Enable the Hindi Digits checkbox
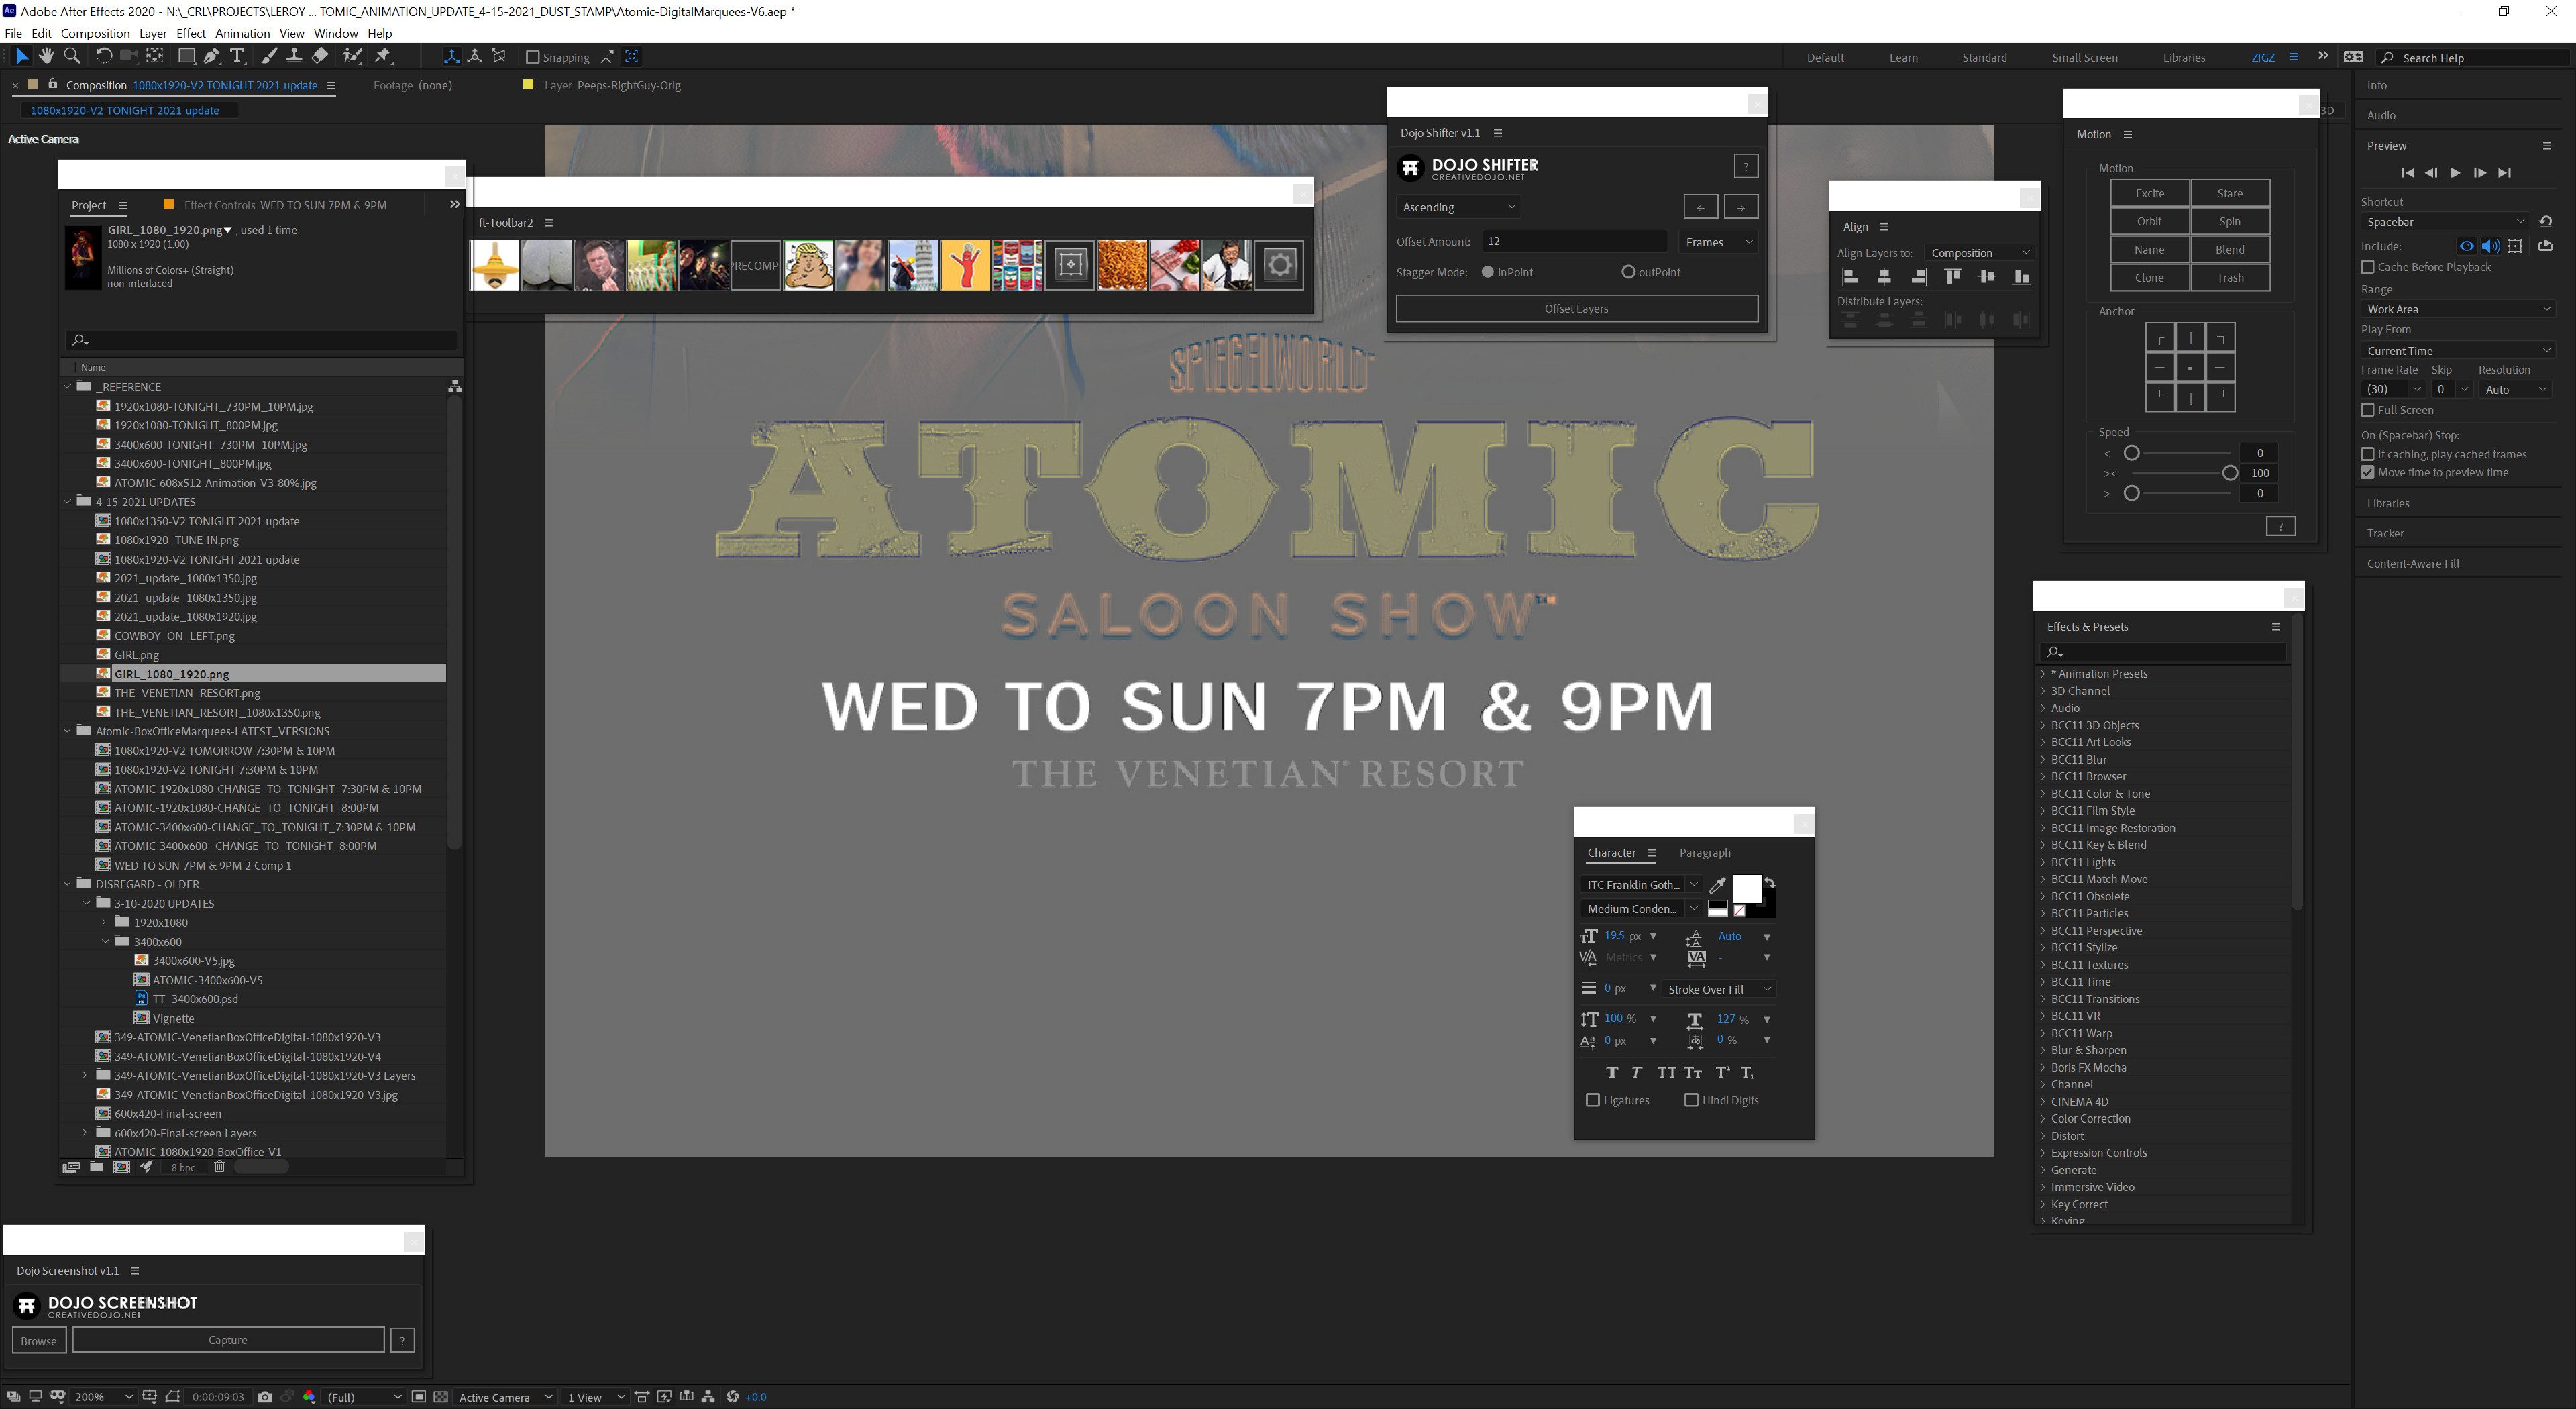 click(x=1691, y=1100)
